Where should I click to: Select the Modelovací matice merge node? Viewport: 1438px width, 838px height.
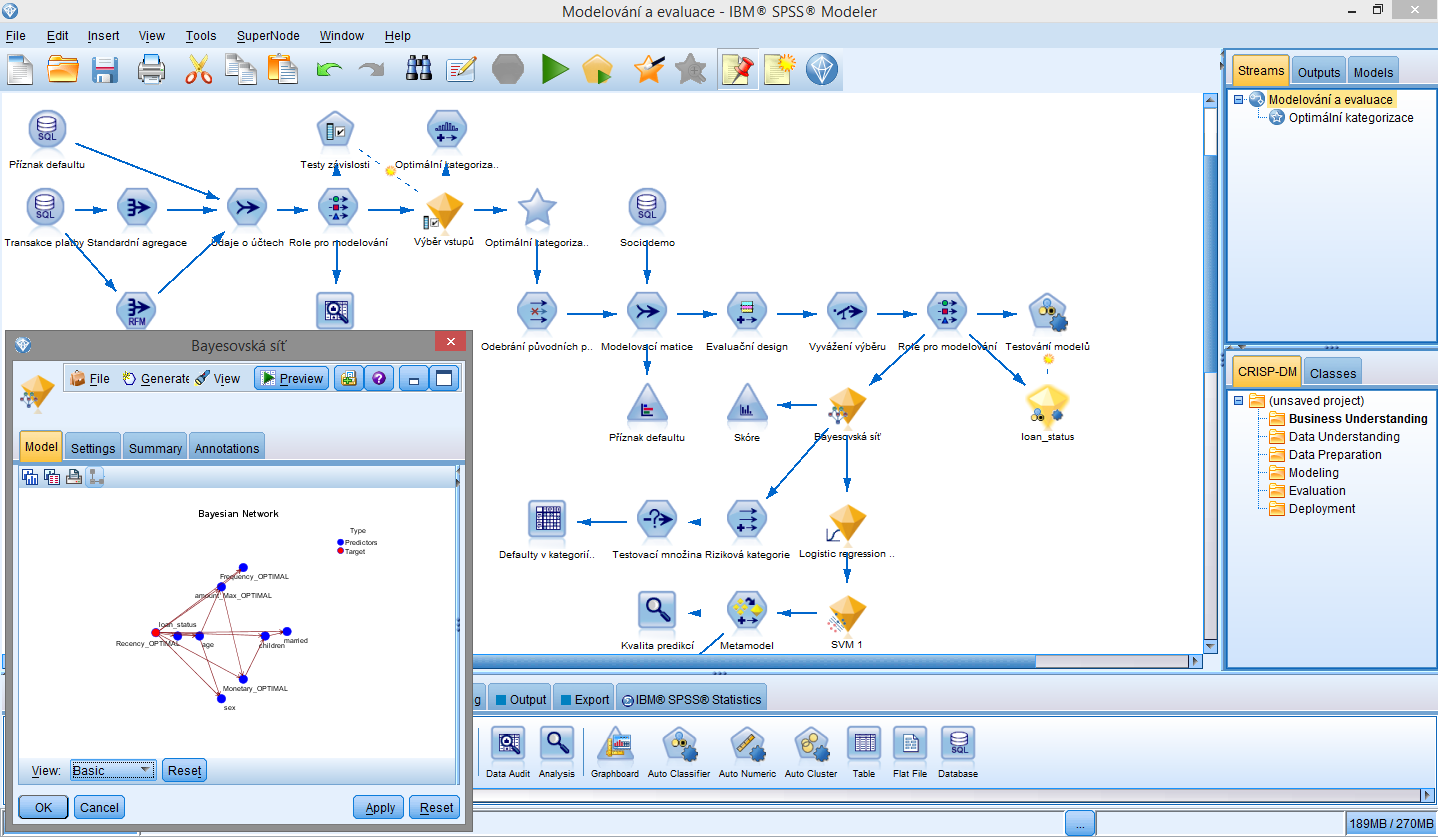647,312
